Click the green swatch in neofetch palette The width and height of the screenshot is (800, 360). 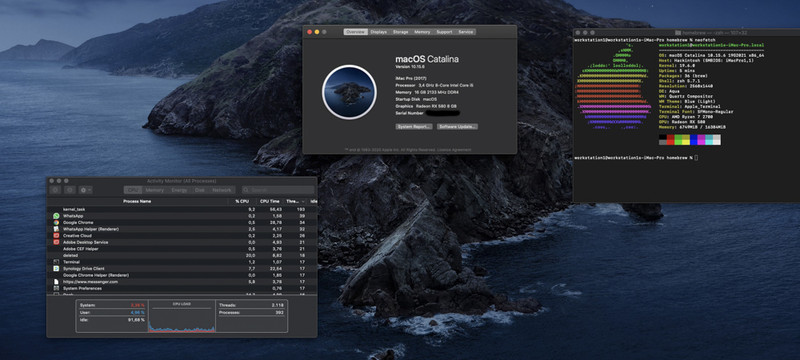click(x=678, y=140)
